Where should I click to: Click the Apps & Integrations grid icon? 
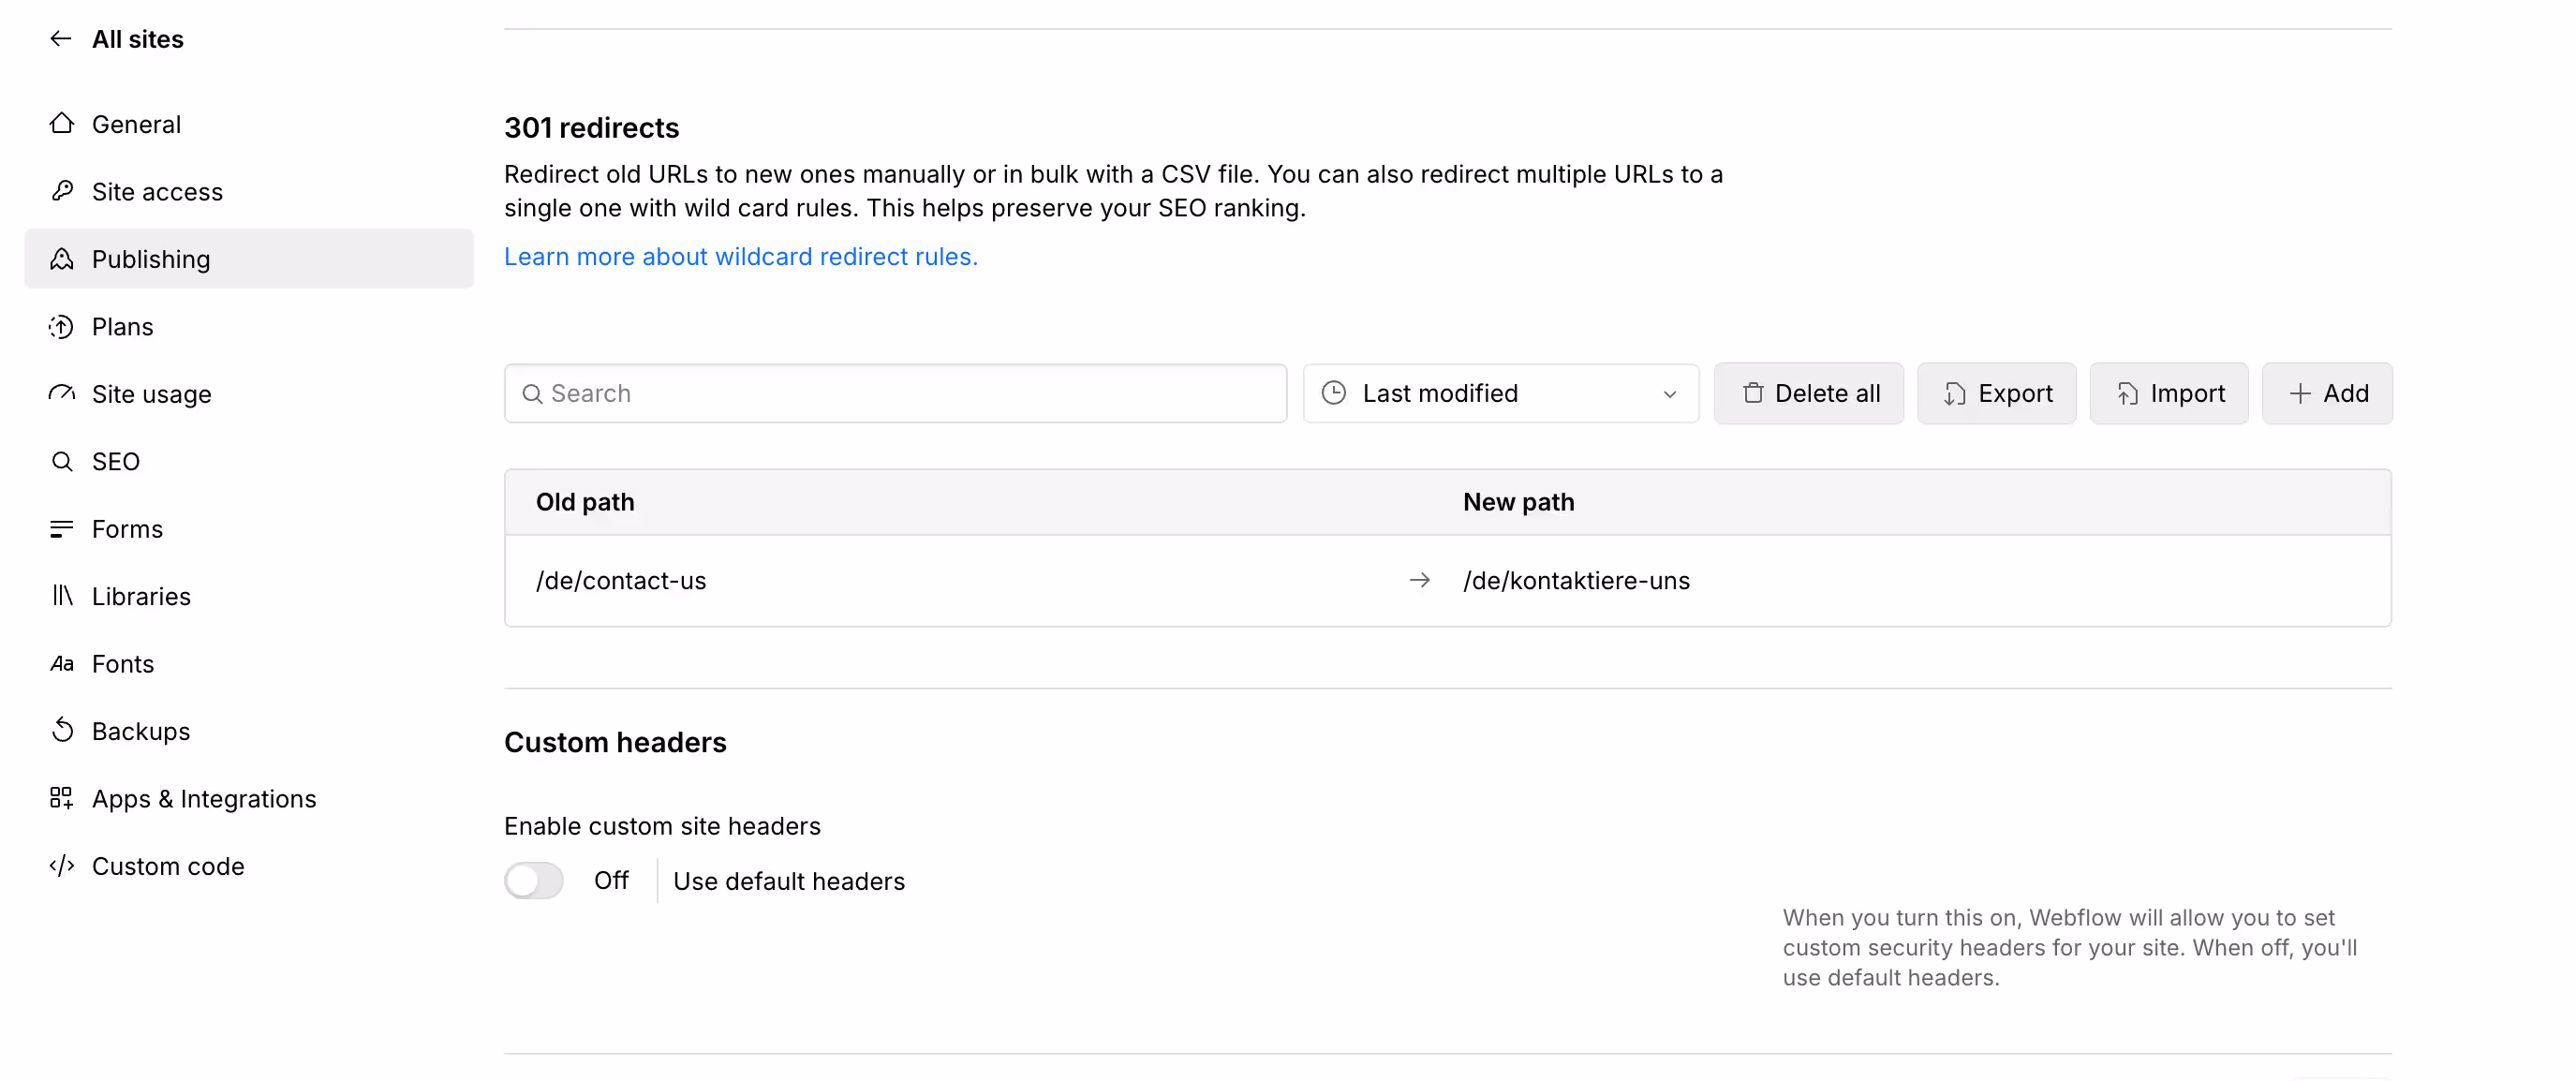coord(62,798)
